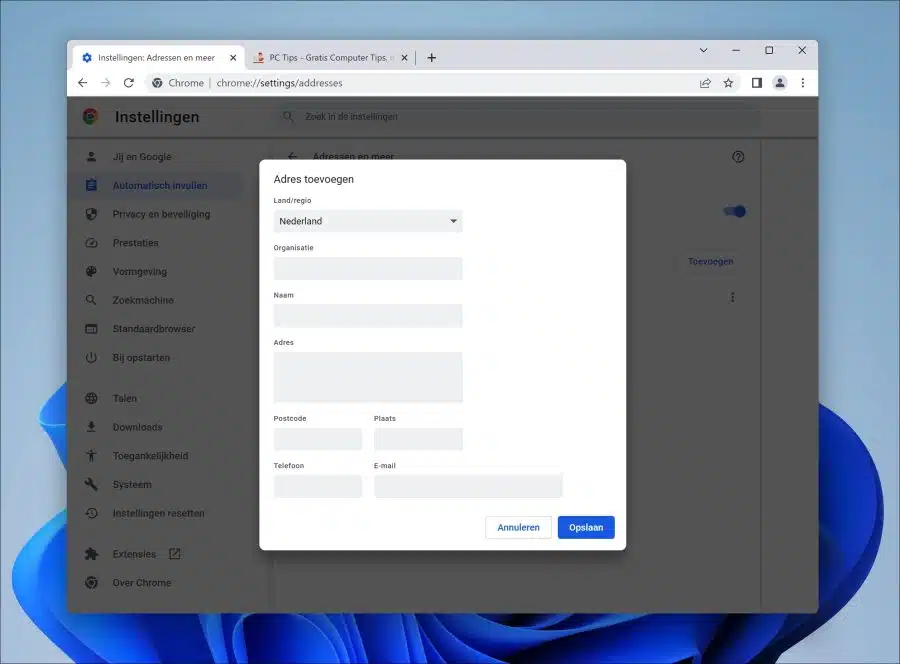900x664 pixels.
Task: Click the Toegankelijkheid person icon
Action: tap(91, 456)
